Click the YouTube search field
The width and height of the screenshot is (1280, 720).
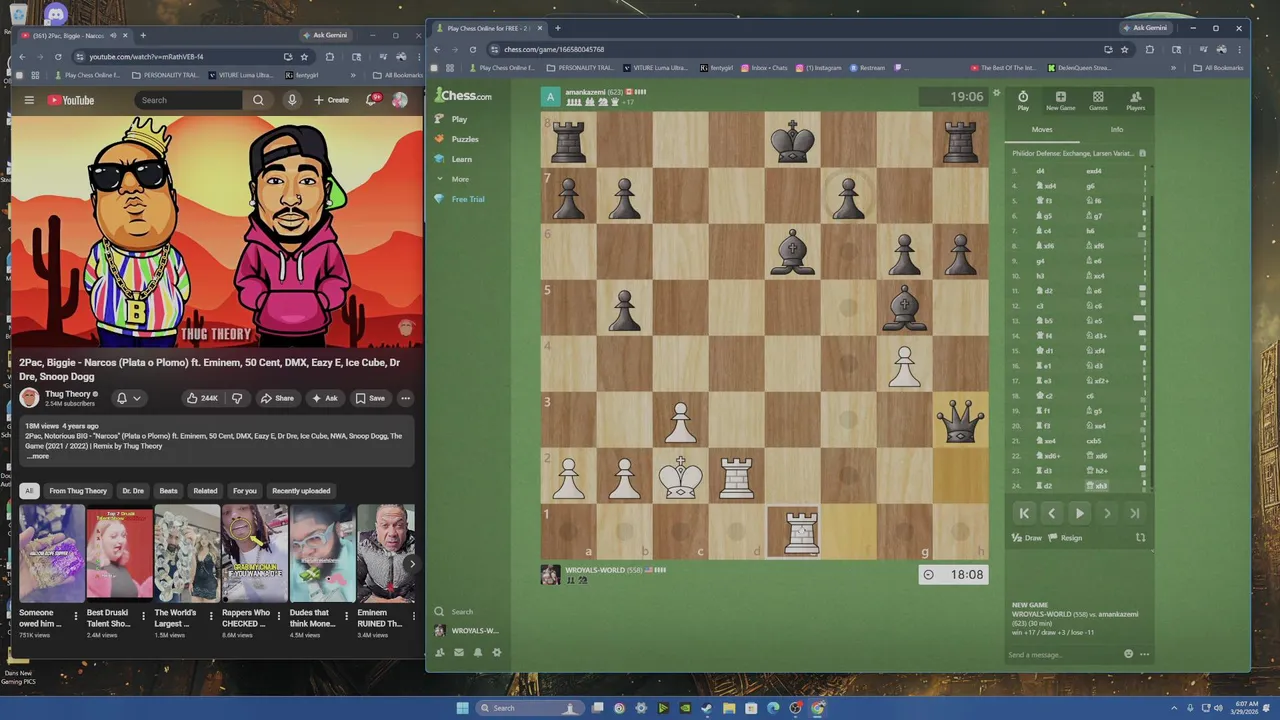188,100
